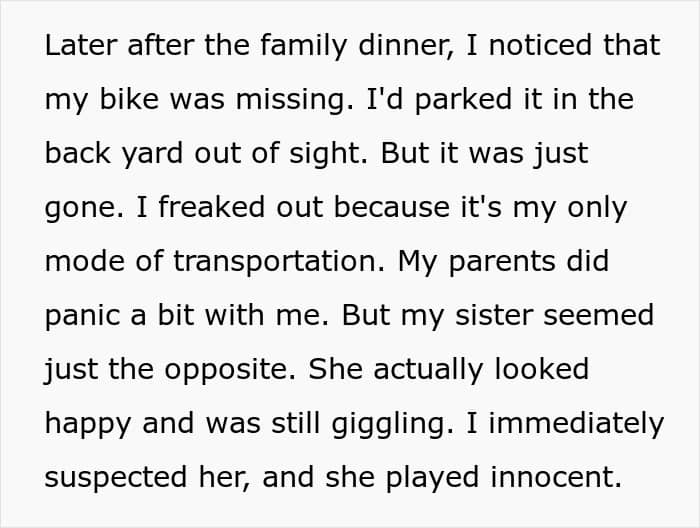Click the words "freaked out"

(x=241, y=207)
